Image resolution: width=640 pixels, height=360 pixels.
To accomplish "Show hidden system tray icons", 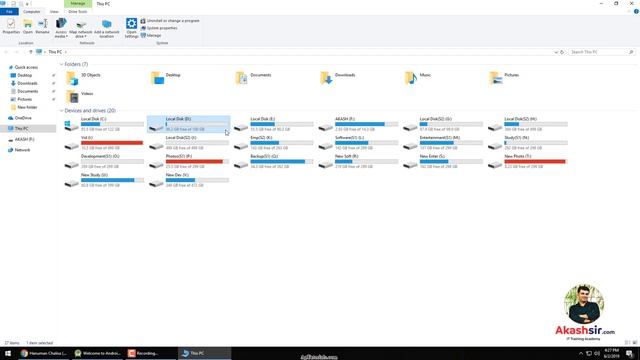I will click(581, 353).
